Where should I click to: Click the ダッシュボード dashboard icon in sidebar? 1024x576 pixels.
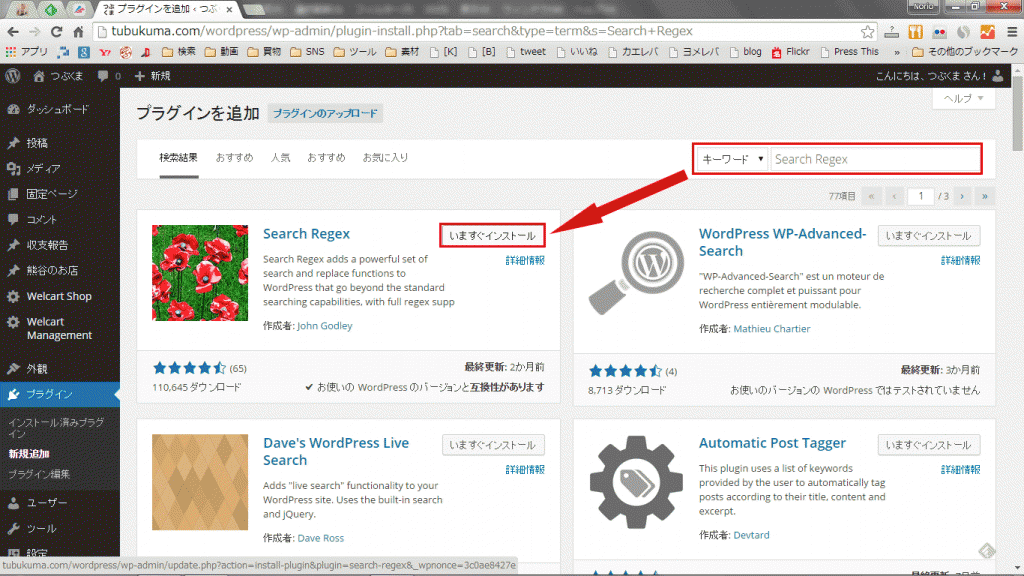tap(13, 109)
